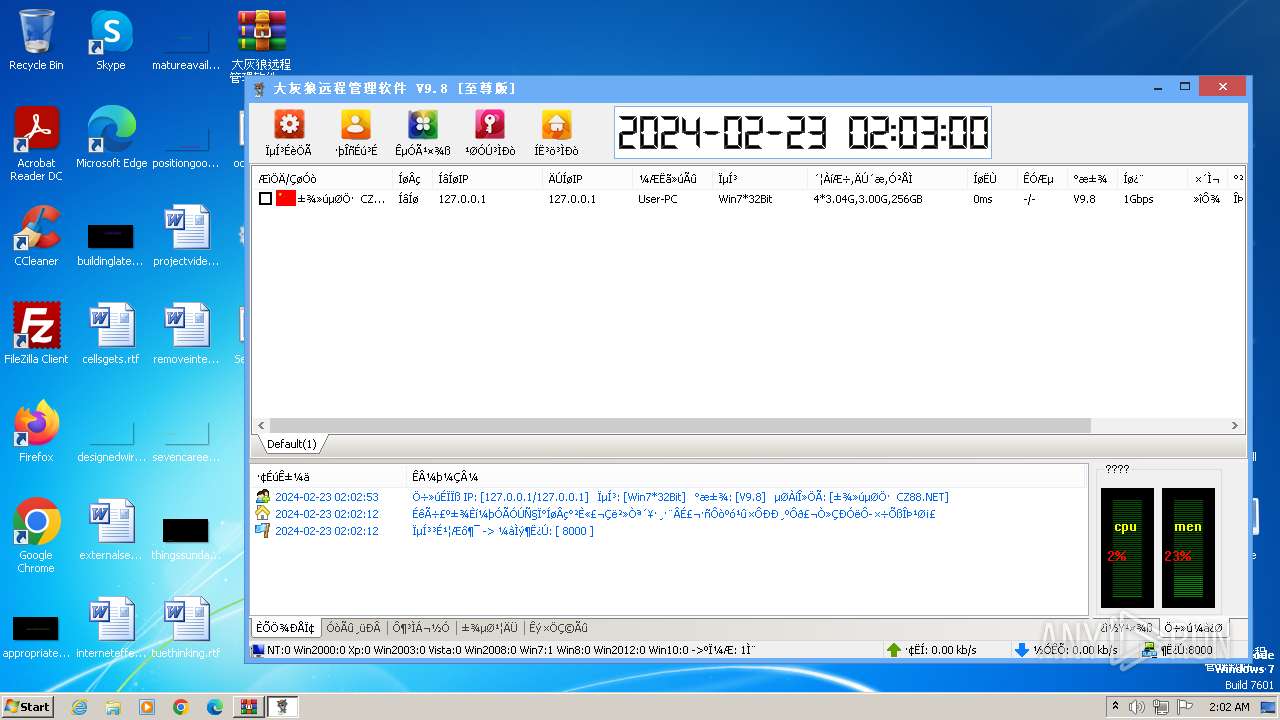Open the fourth bottom log tab
This screenshot has width=1280, height=720.
coord(489,628)
